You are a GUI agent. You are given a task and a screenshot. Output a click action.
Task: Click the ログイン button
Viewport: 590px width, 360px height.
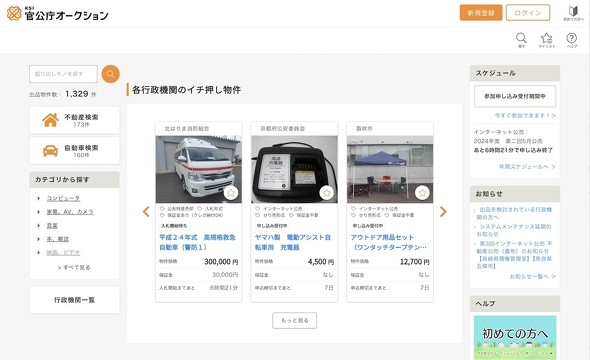[x=528, y=13]
